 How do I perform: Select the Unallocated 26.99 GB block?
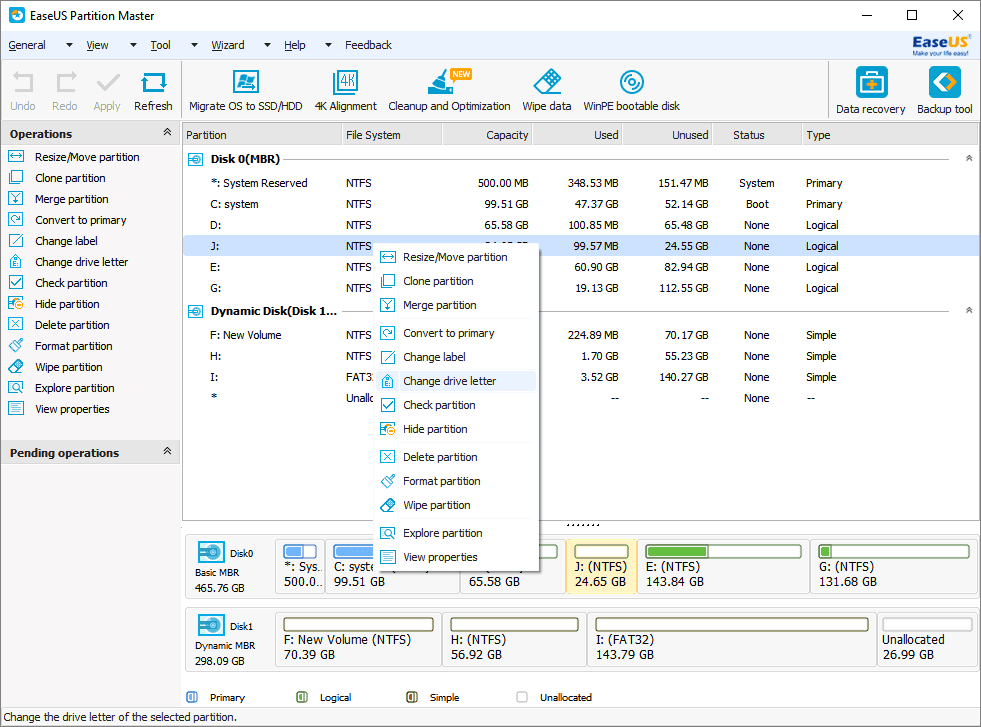tap(927, 639)
